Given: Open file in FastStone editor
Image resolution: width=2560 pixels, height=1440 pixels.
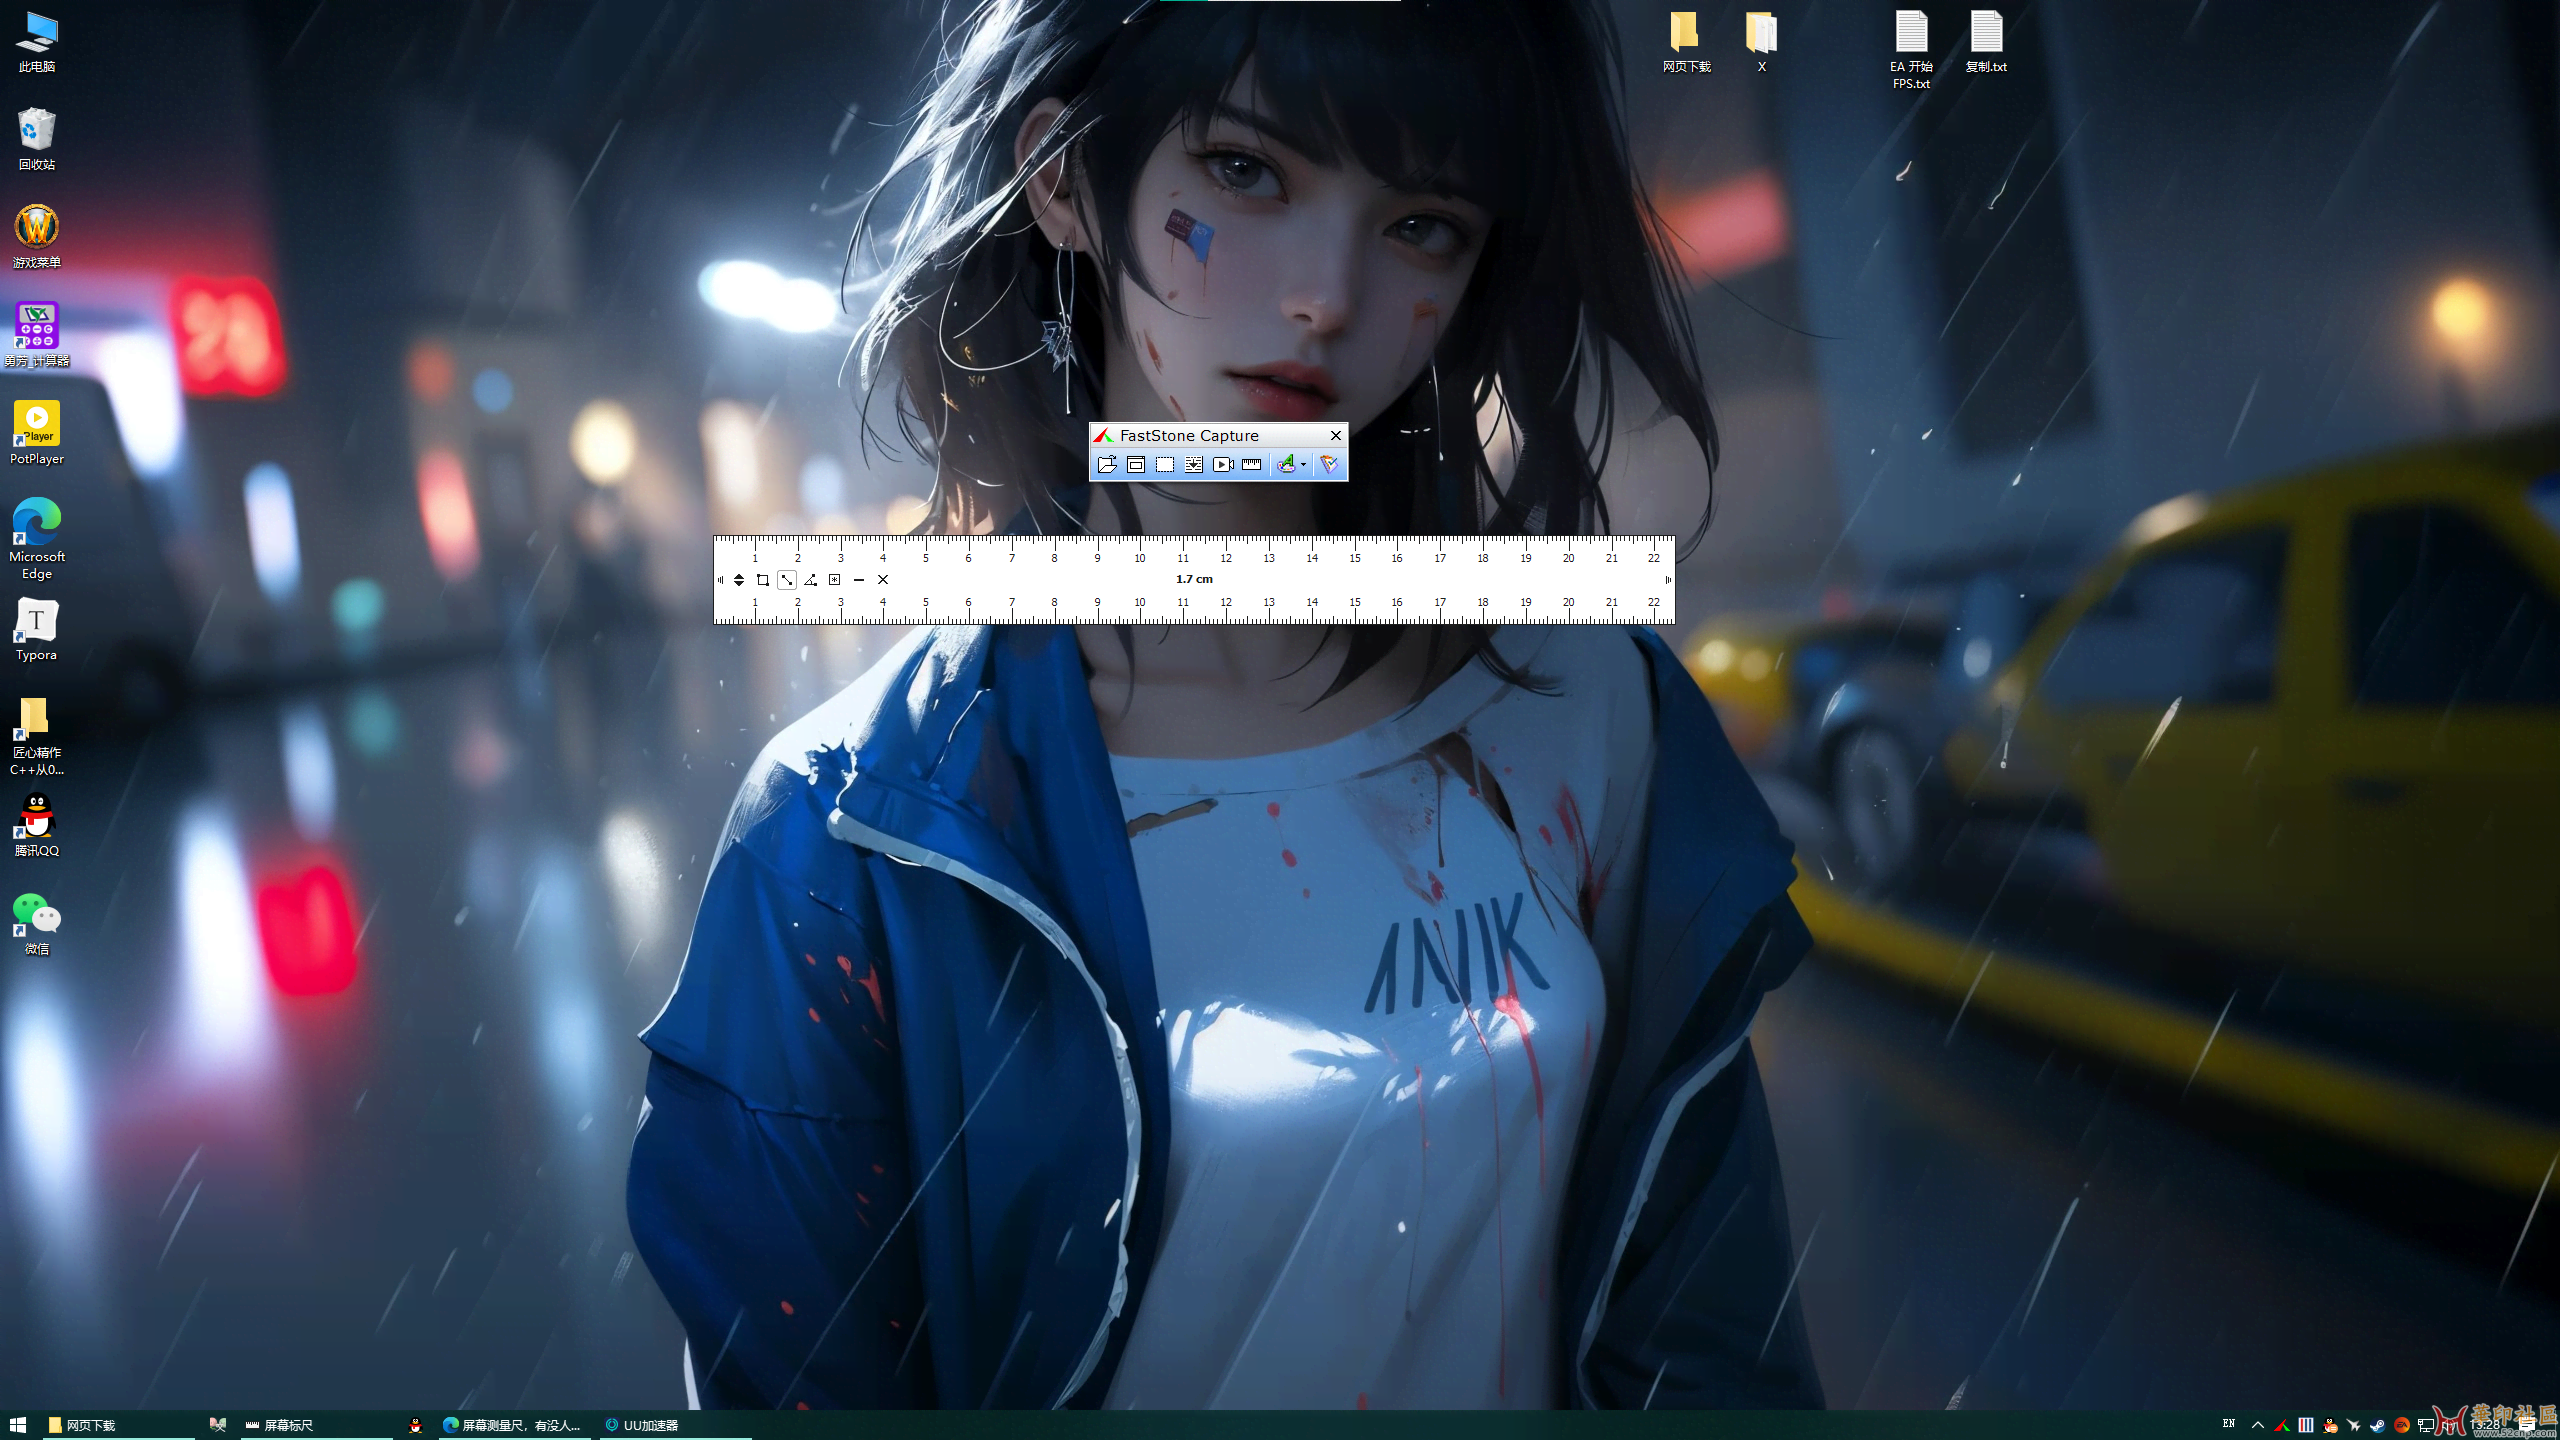Looking at the screenshot, I should [x=1106, y=465].
